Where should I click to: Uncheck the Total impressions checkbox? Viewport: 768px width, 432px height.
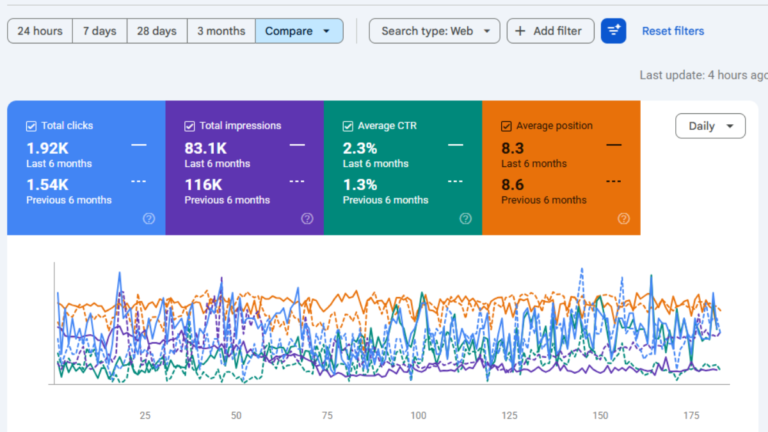(190, 126)
